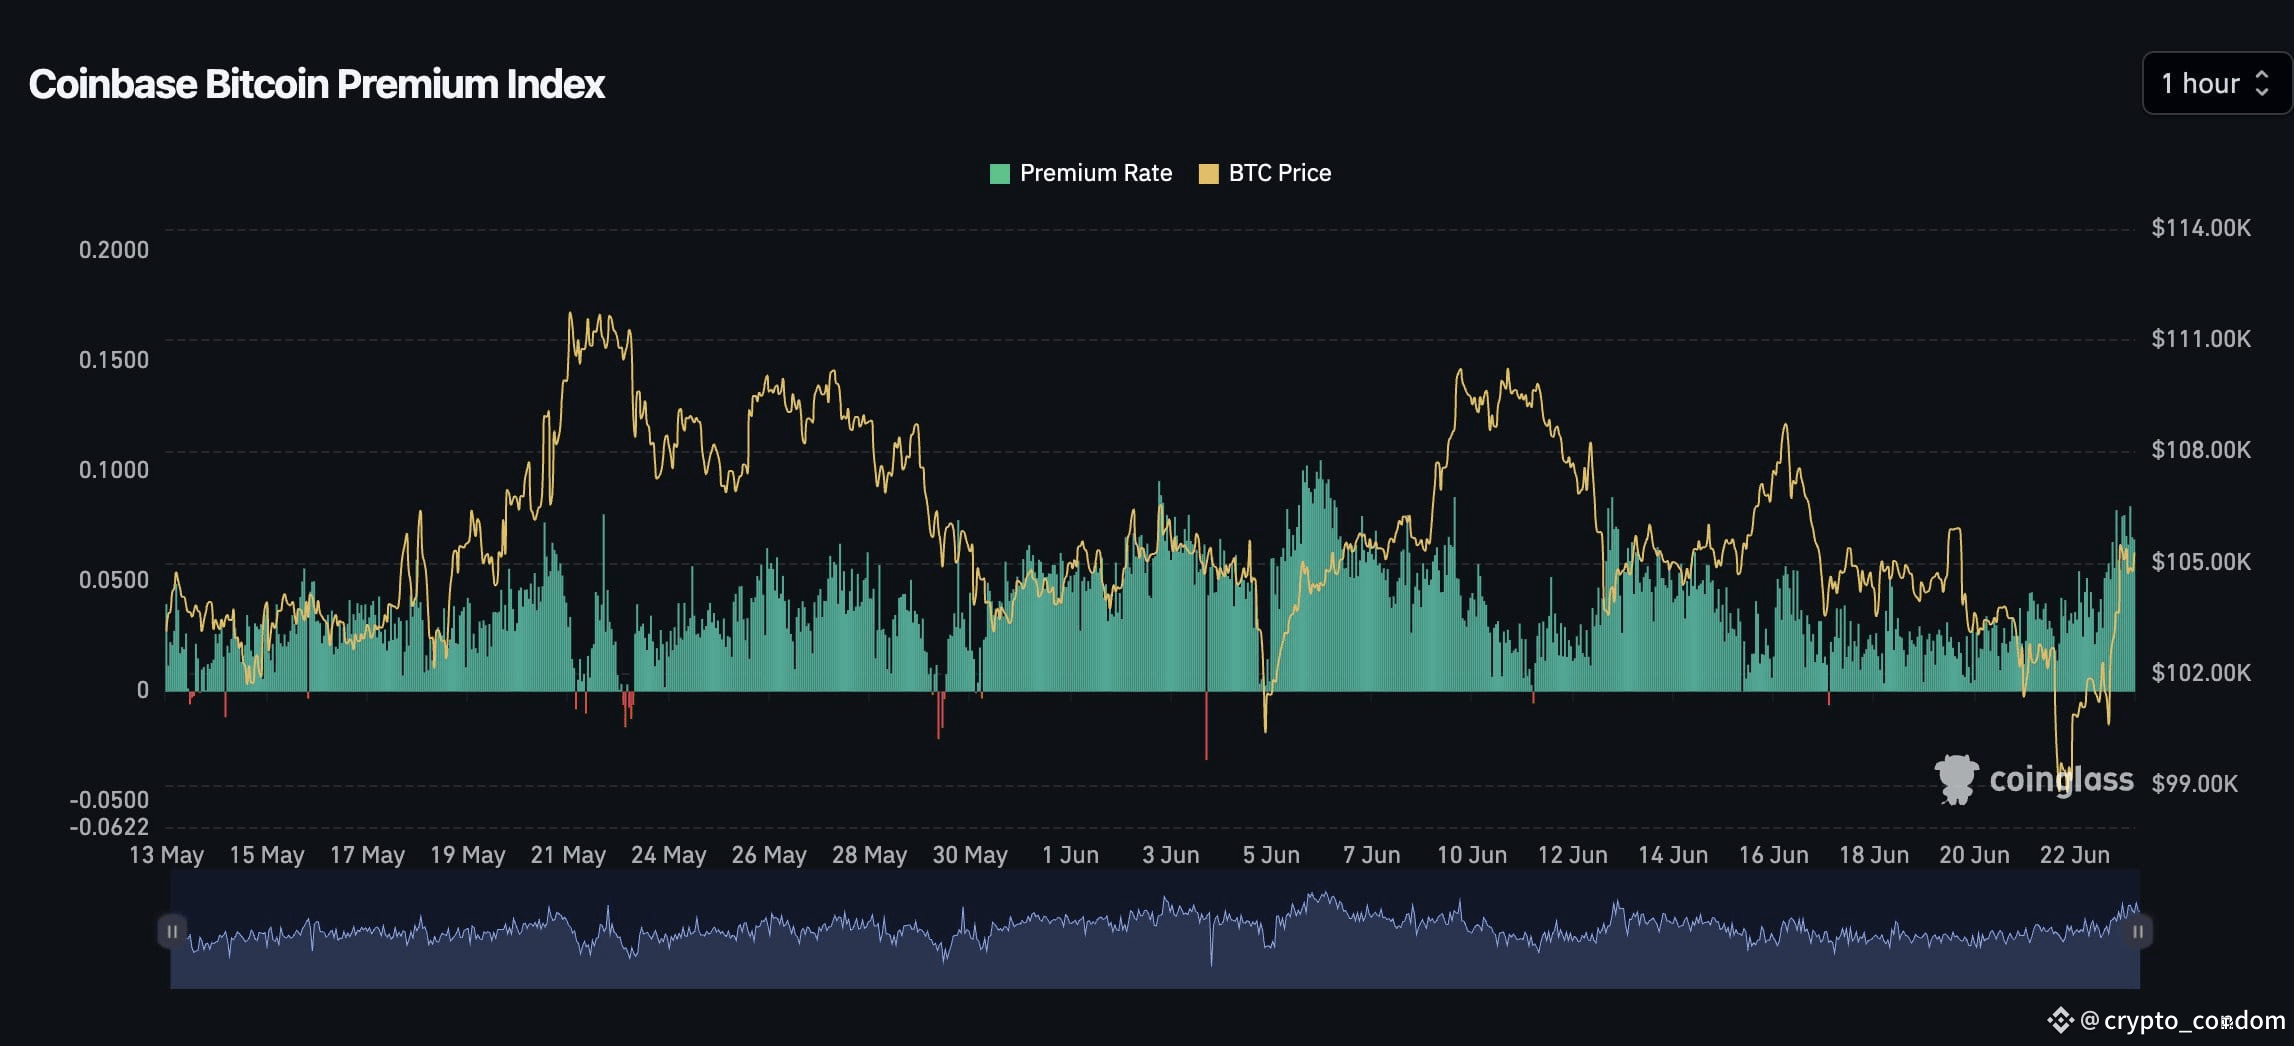Click the 0.1000 premium axis label
The image size is (2294, 1046).
pyautogui.click(x=114, y=470)
